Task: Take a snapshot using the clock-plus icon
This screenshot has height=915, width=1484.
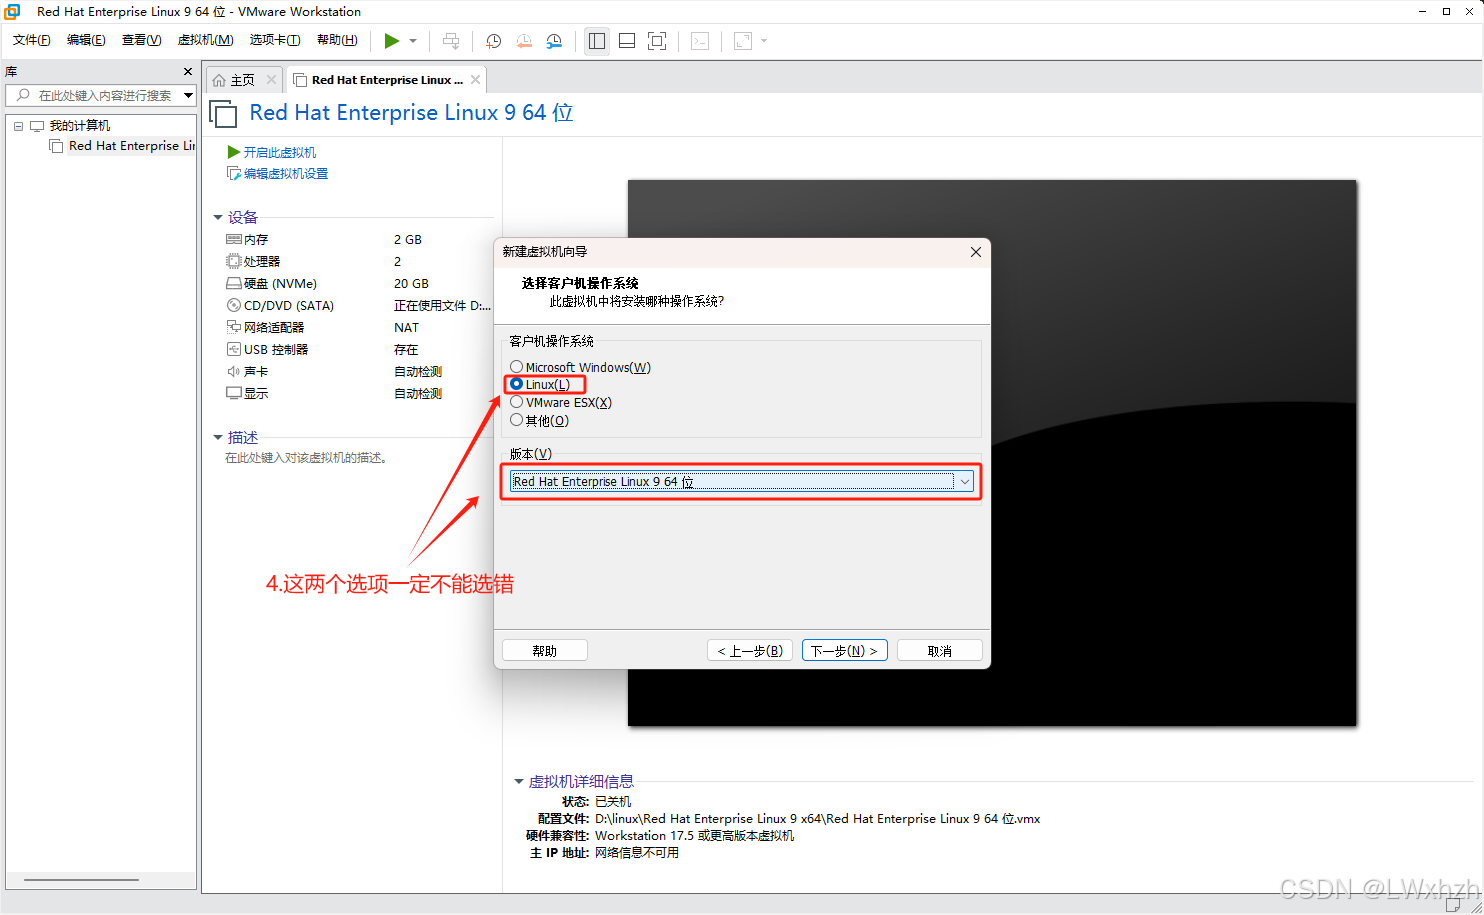Action: pos(493,41)
